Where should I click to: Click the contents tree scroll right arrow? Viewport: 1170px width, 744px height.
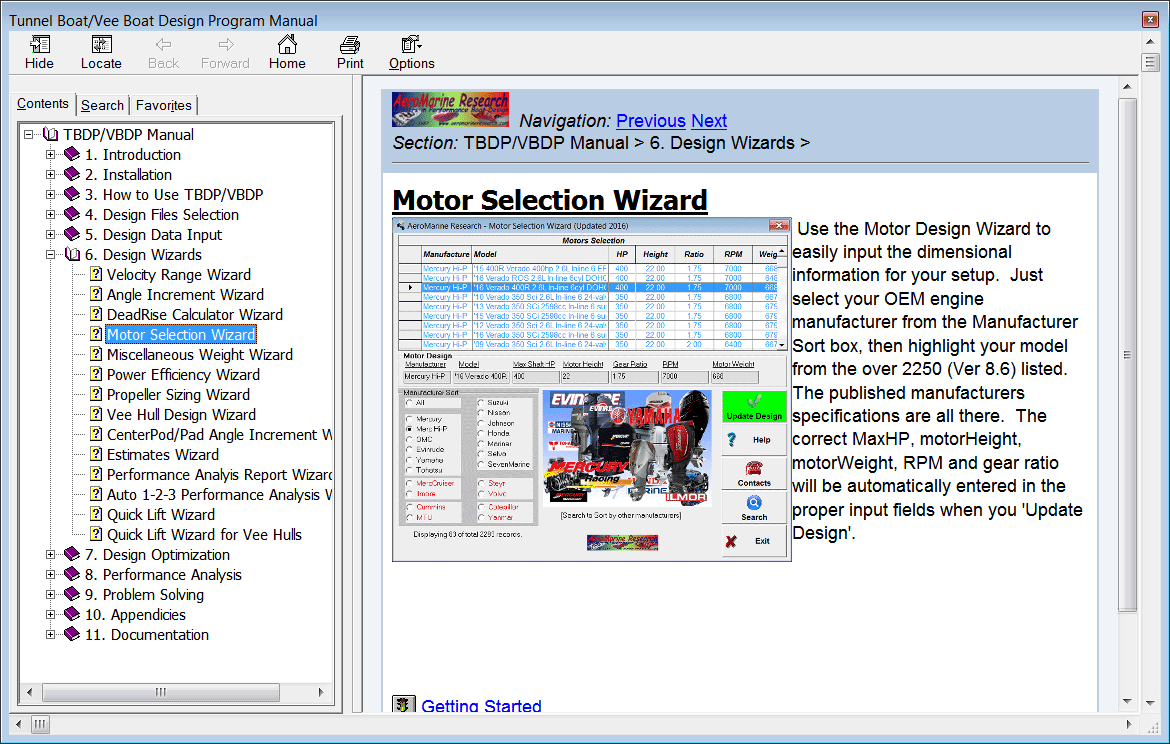tap(321, 693)
